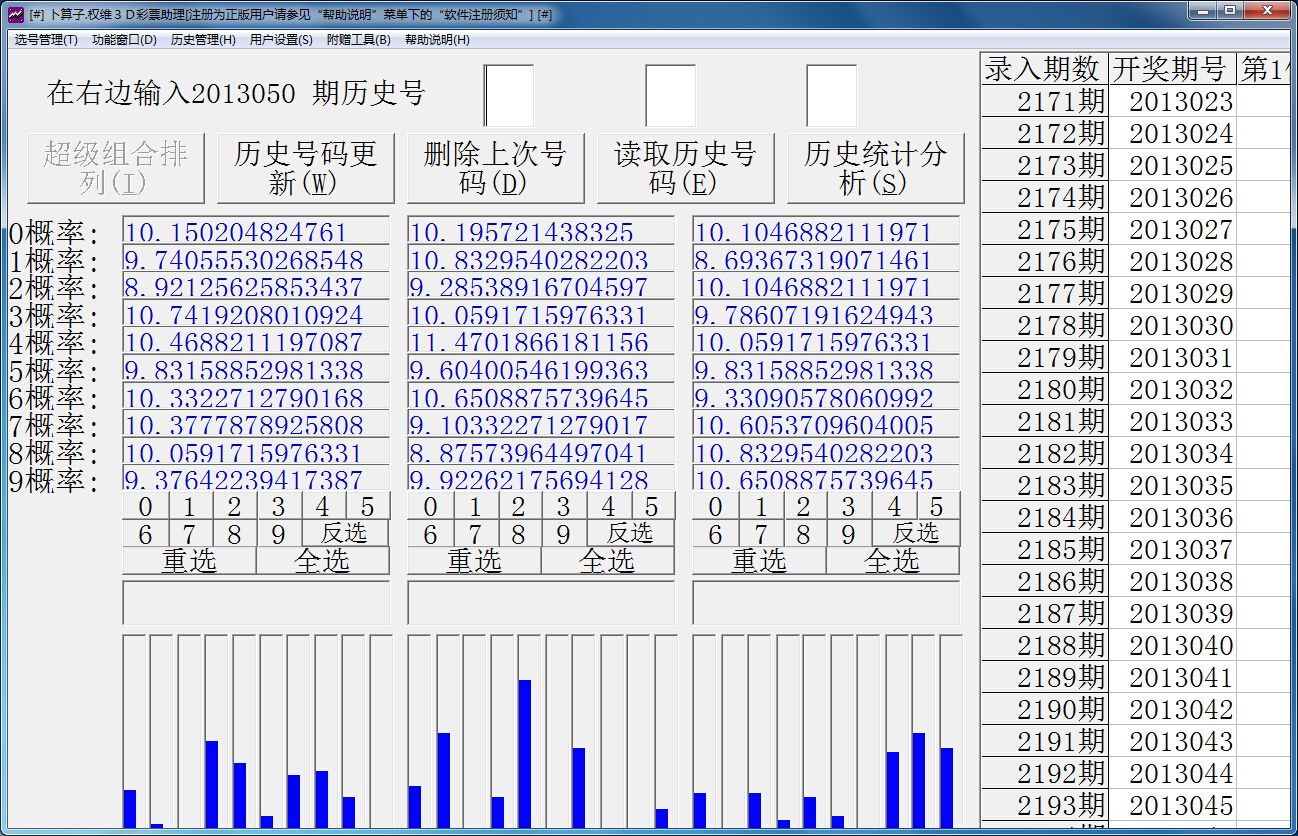Screen dimensions: 1298x836
Task: Click 反选 in the first number group
Action: pyautogui.click(x=345, y=533)
